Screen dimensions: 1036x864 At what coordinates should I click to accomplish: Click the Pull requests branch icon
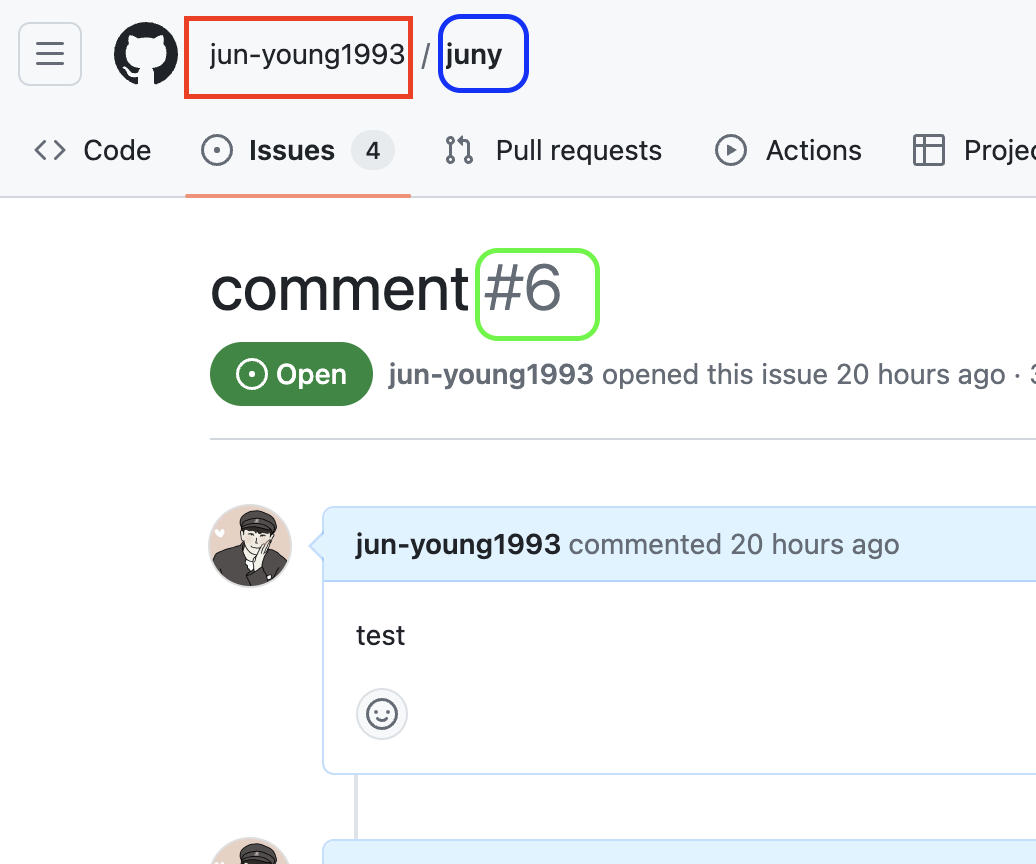click(459, 150)
